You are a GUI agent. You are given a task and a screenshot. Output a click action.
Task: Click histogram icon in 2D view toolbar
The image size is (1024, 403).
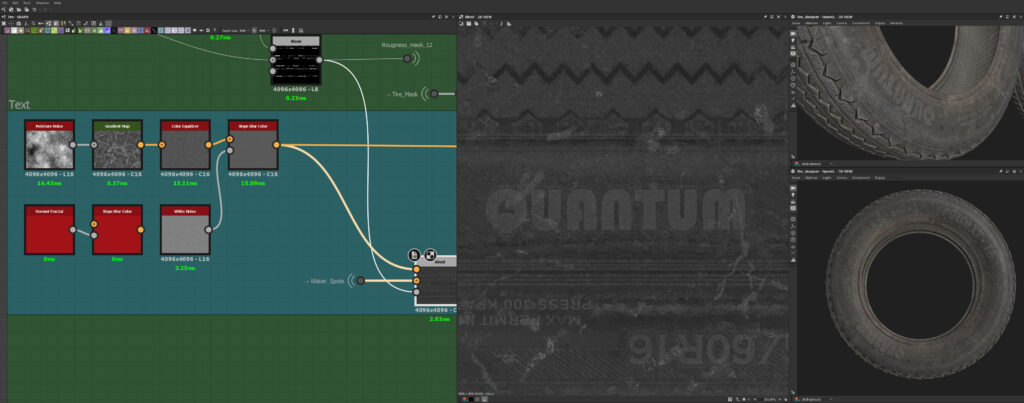point(509,24)
